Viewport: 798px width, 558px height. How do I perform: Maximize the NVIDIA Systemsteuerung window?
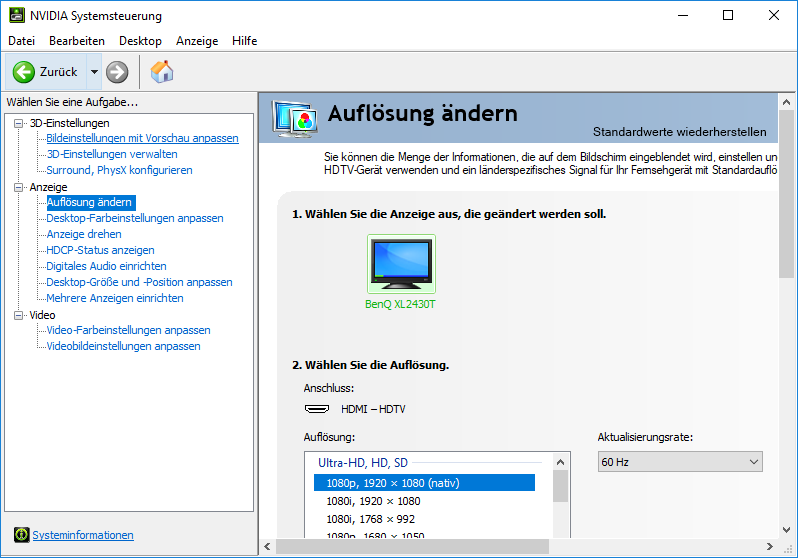(x=728, y=15)
